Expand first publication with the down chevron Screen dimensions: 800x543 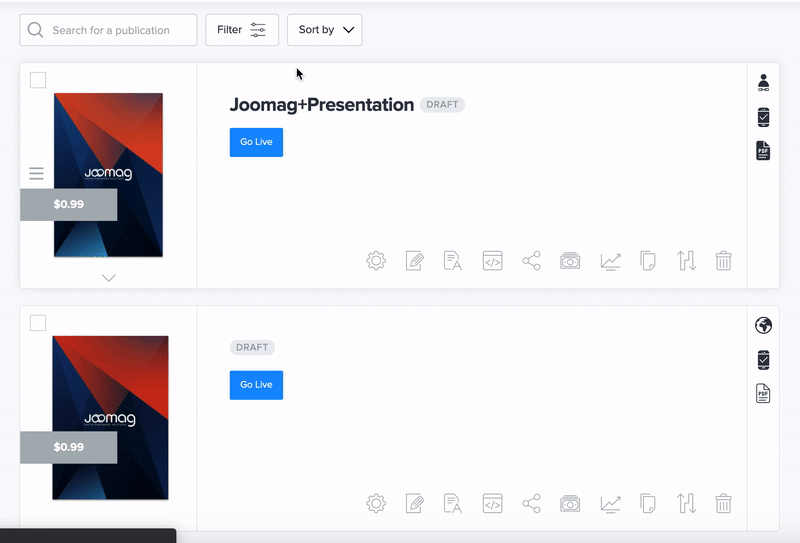[109, 278]
